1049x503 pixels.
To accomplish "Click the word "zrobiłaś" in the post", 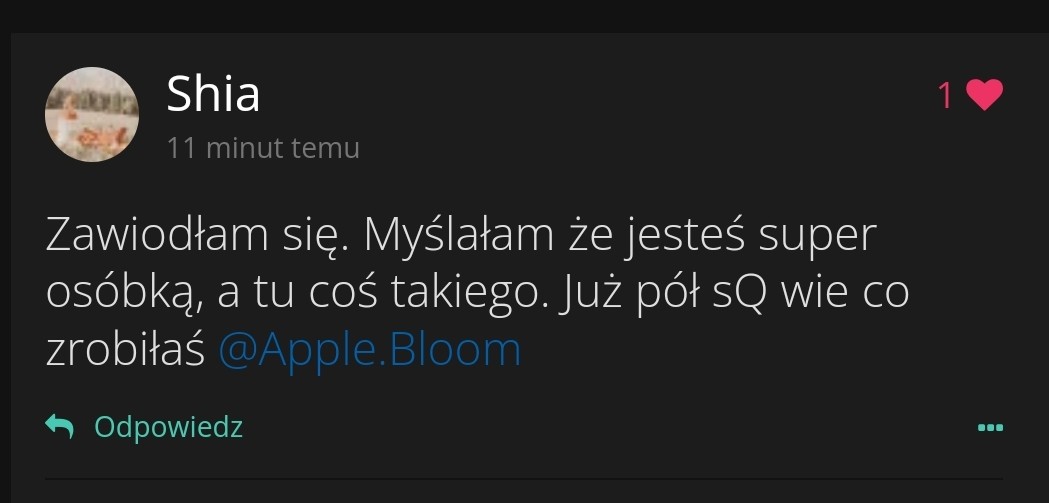I will click(x=124, y=351).
